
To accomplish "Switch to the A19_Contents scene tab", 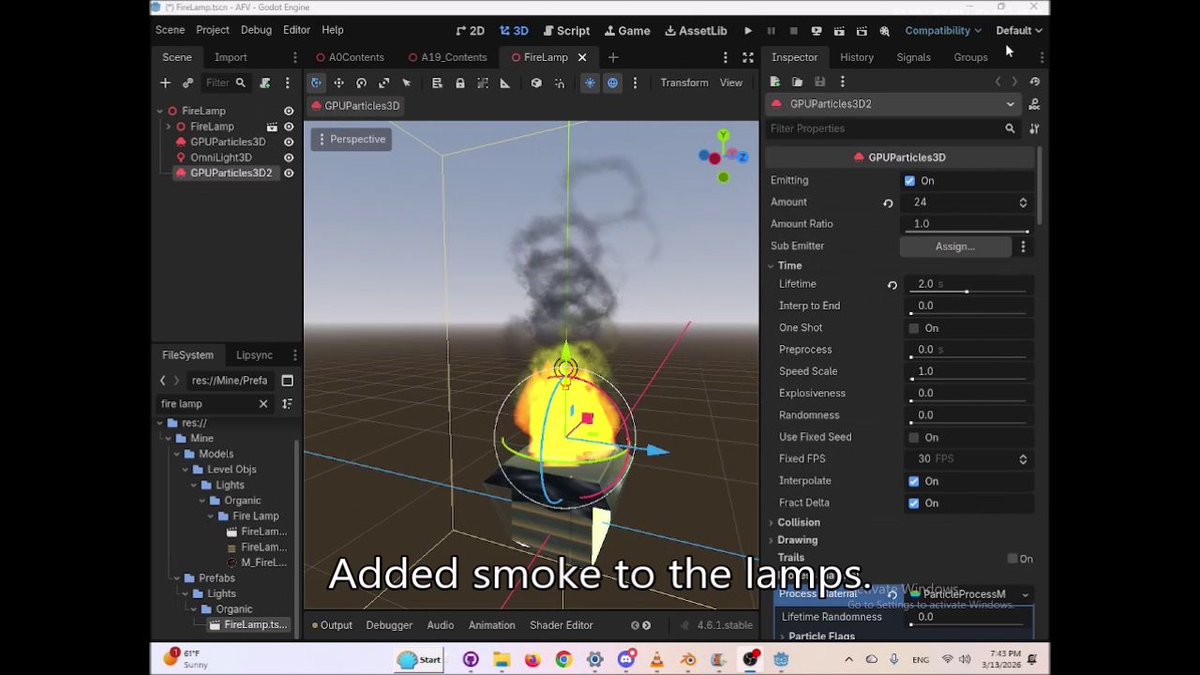I will tap(447, 58).
